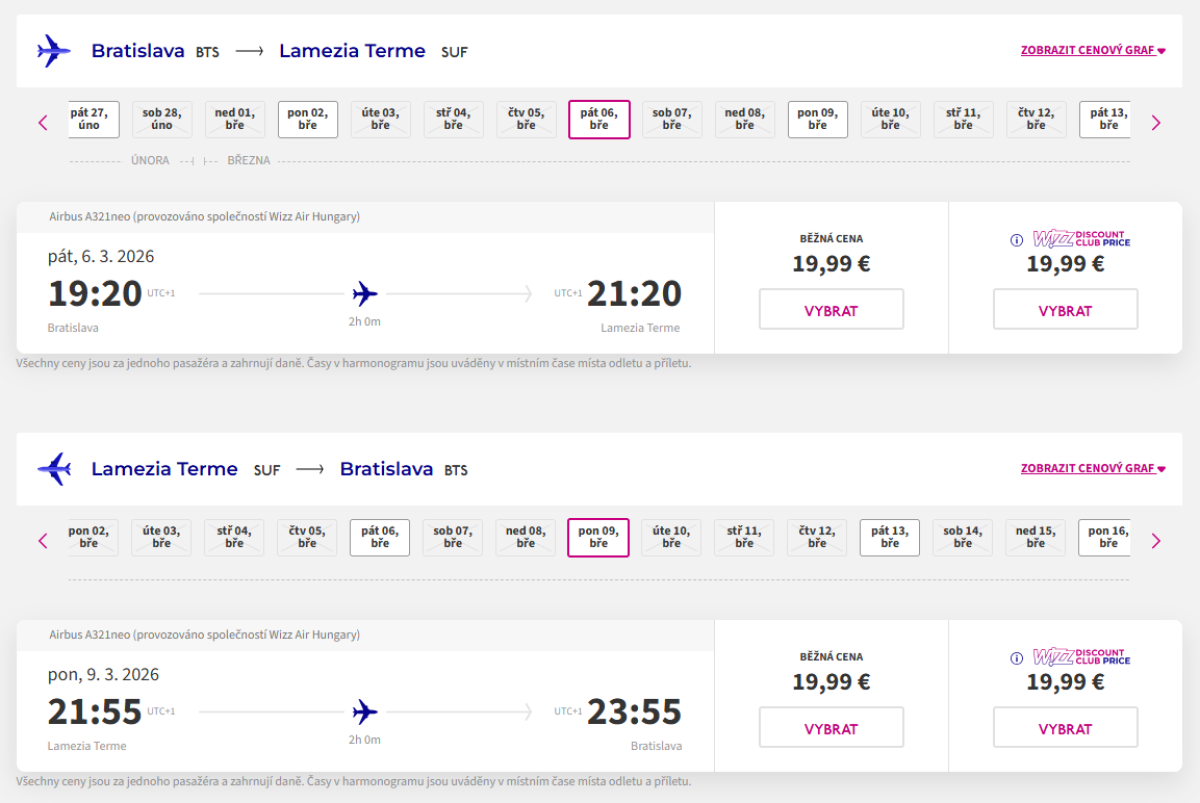The width and height of the screenshot is (1200, 803).
Task: Select outbound date pon 09, bře
Action: [x=817, y=119]
